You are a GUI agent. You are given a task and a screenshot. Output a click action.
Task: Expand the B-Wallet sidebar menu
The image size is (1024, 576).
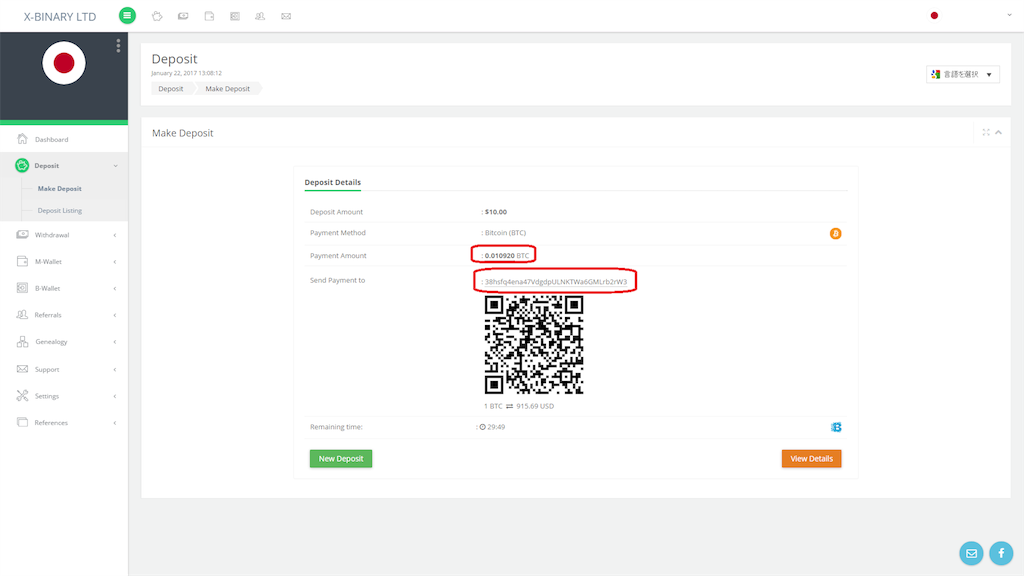point(64,289)
